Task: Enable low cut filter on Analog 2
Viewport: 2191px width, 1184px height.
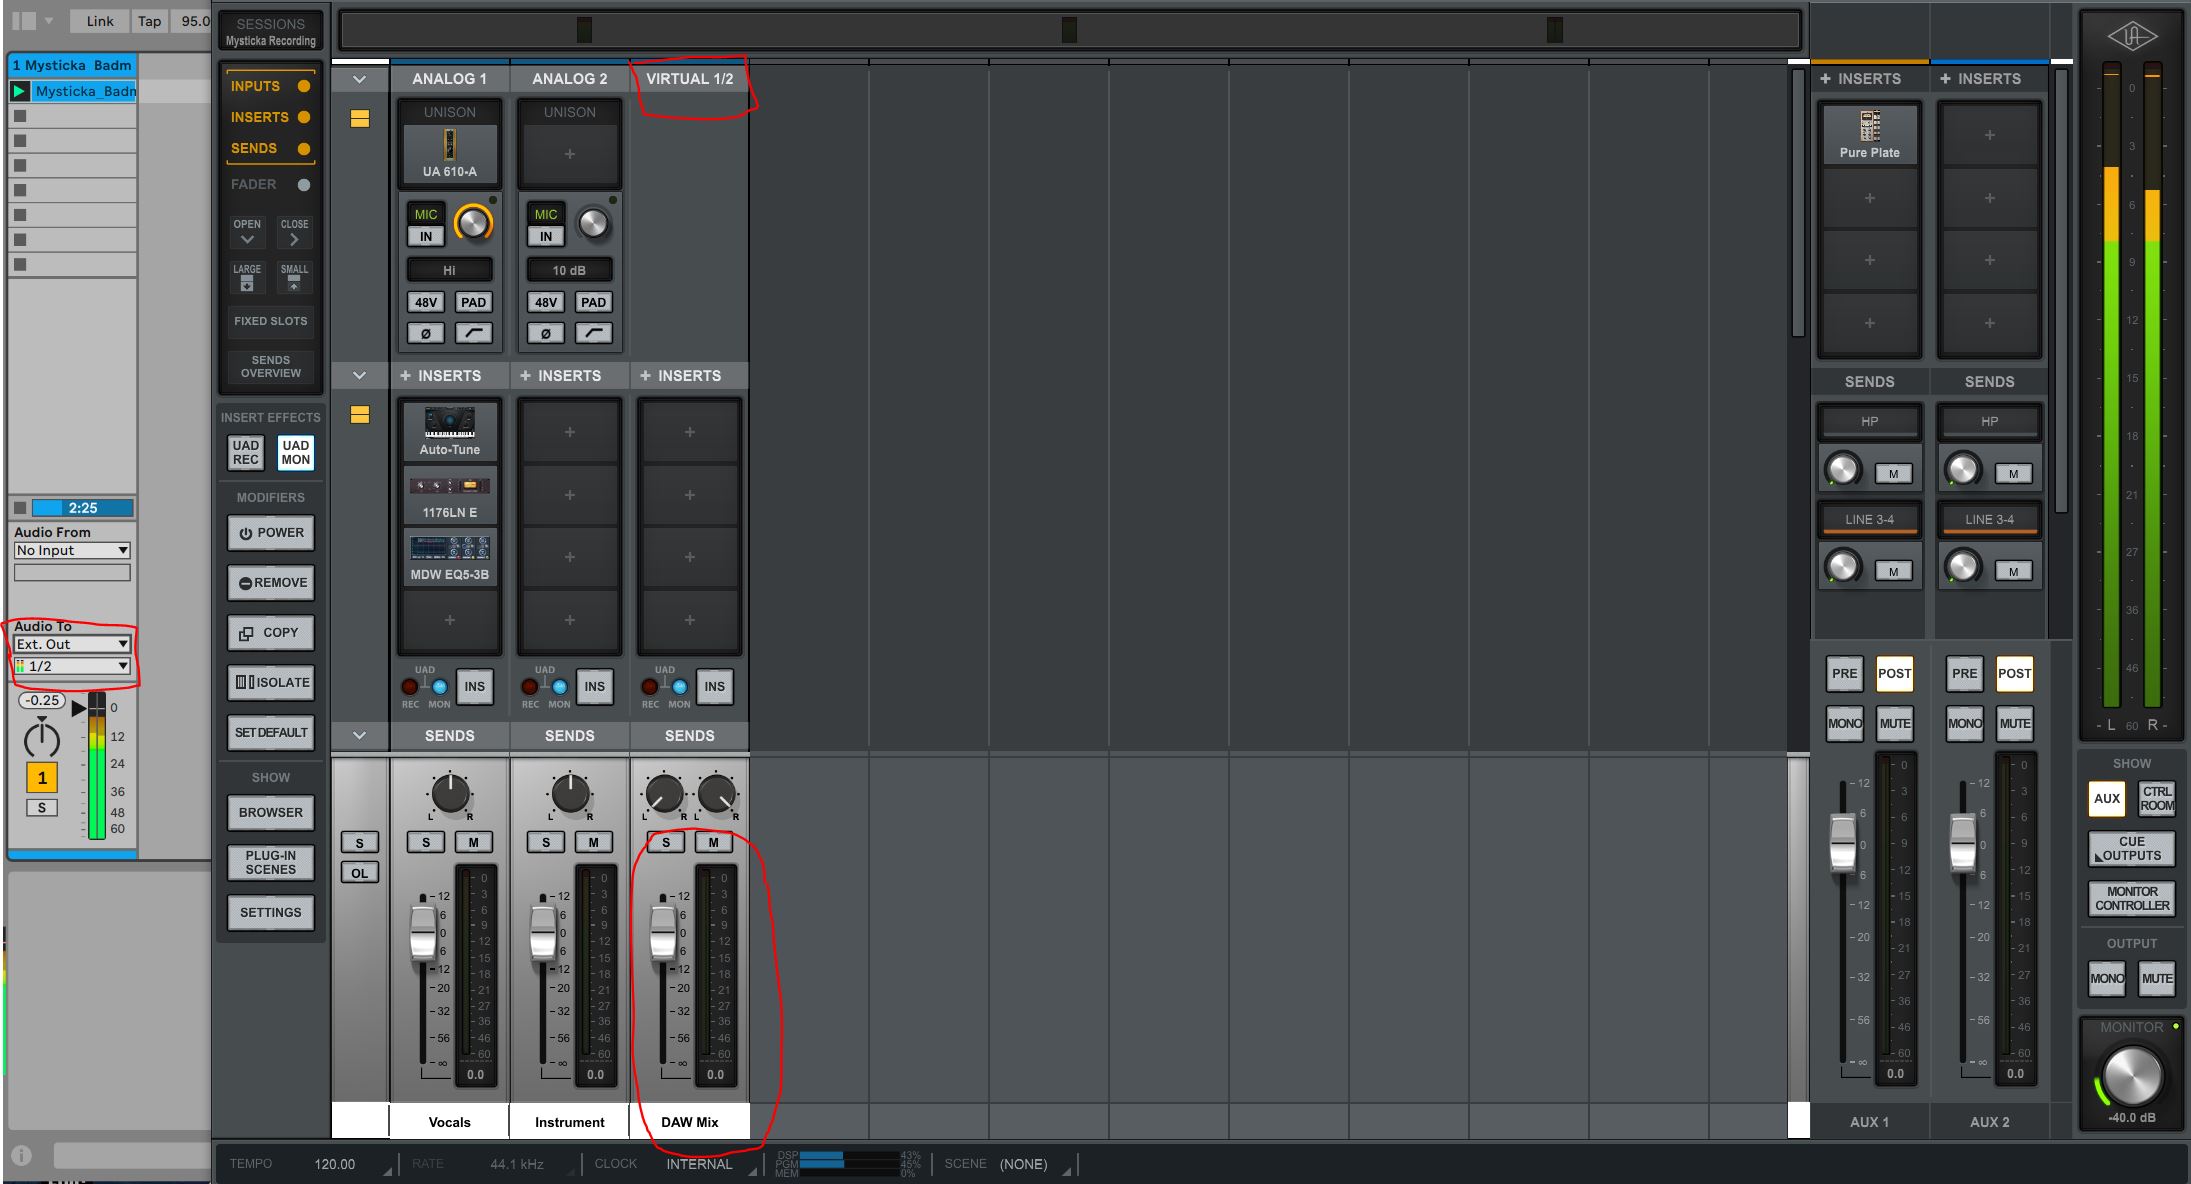Action: [x=593, y=333]
